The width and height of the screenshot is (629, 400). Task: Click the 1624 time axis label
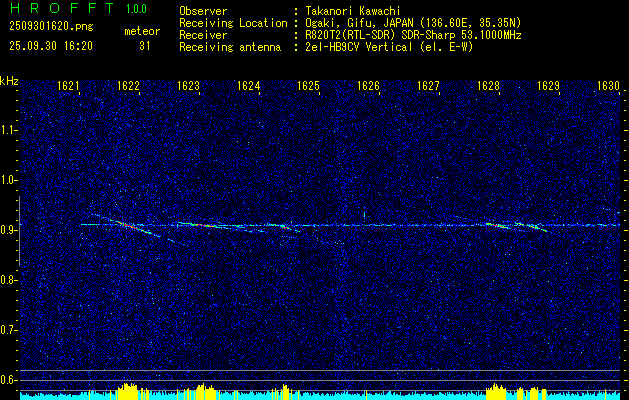click(249, 85)
